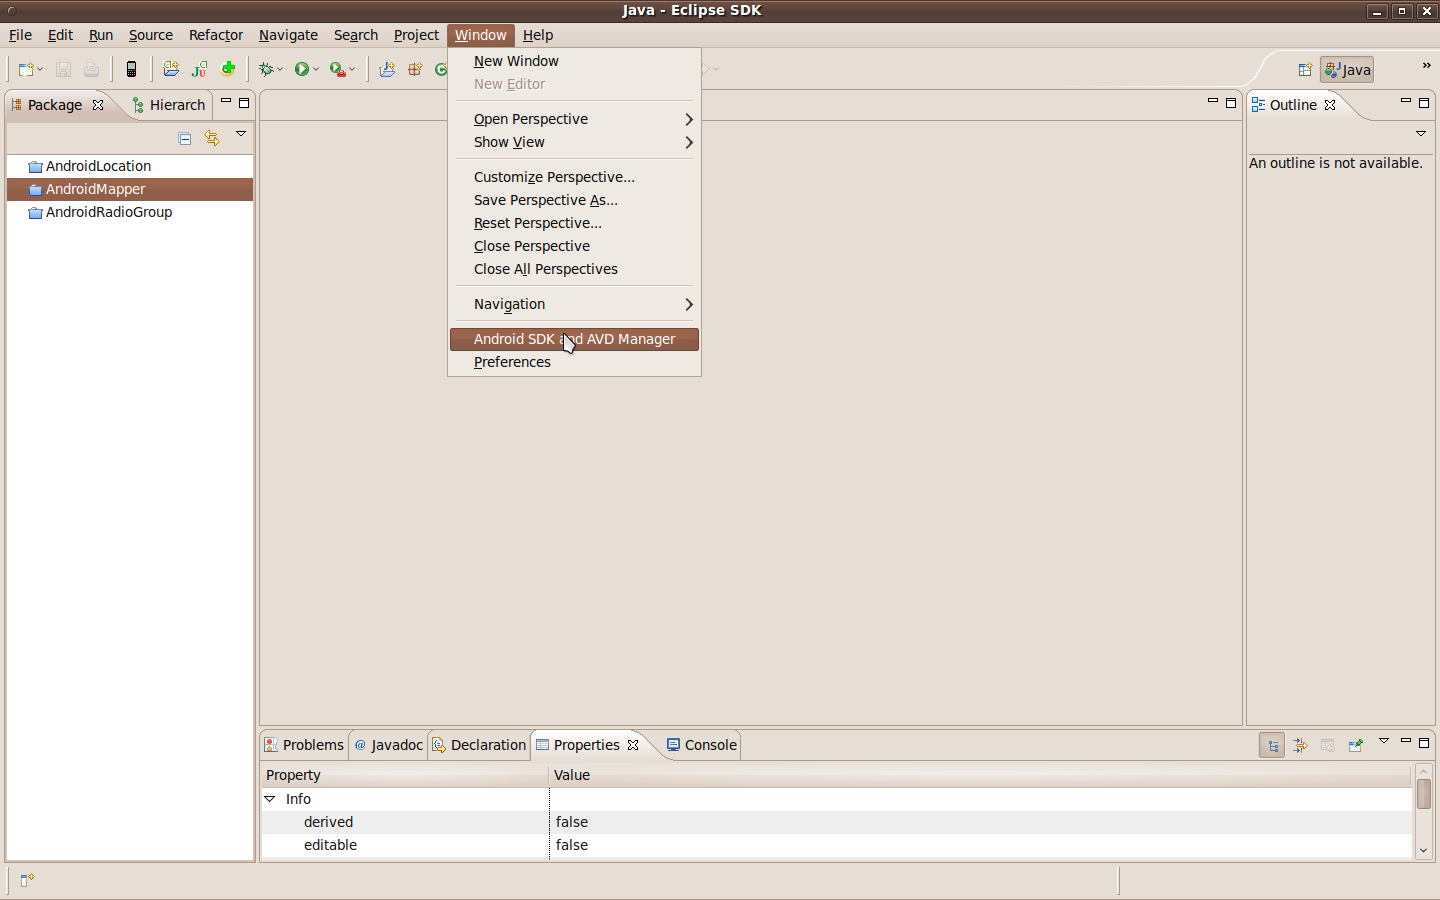
Task: Click the green plus toolbar icon
Action: (229, 69)
